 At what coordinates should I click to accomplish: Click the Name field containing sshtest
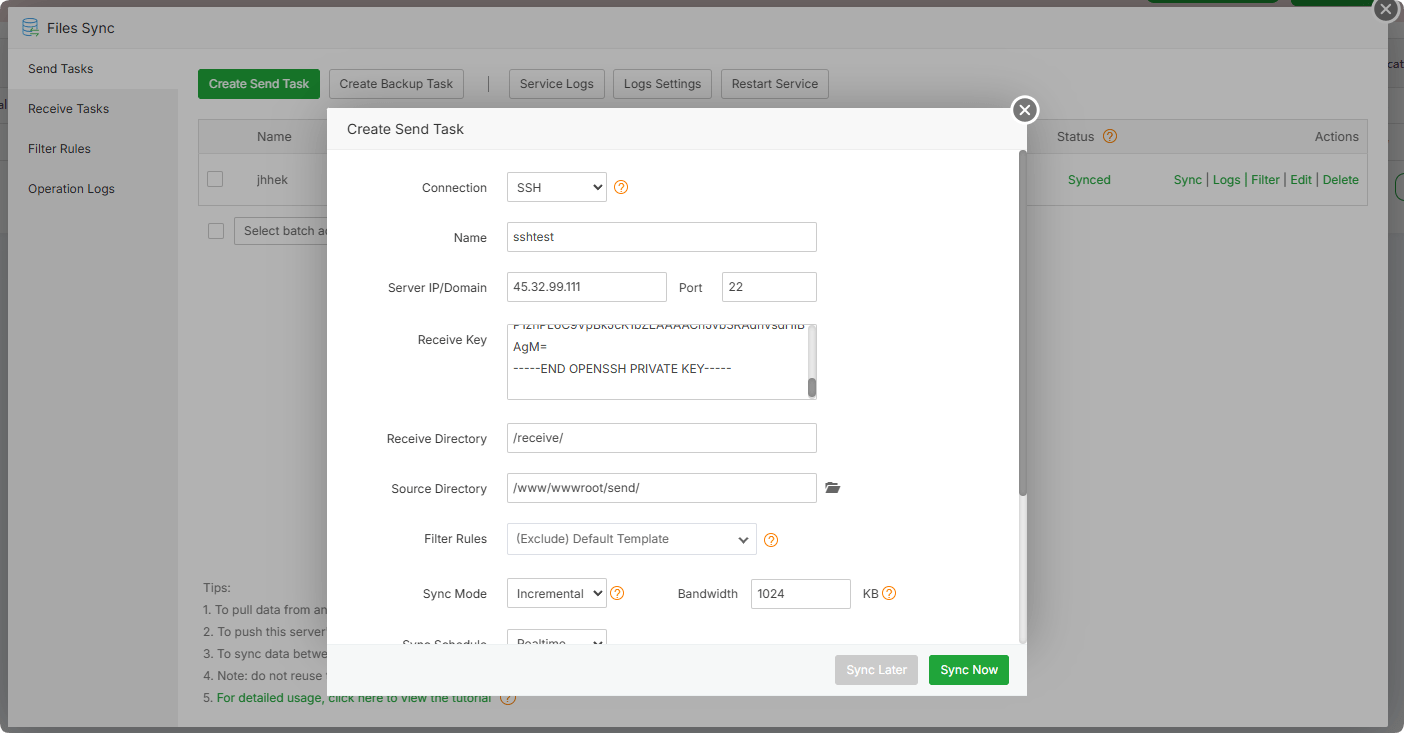[x=662, y=237]
